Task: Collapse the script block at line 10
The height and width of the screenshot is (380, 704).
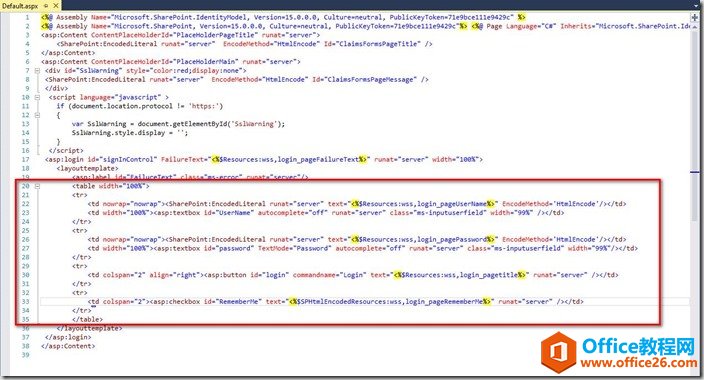Action: pyautogui.click(x=38, y=97)
